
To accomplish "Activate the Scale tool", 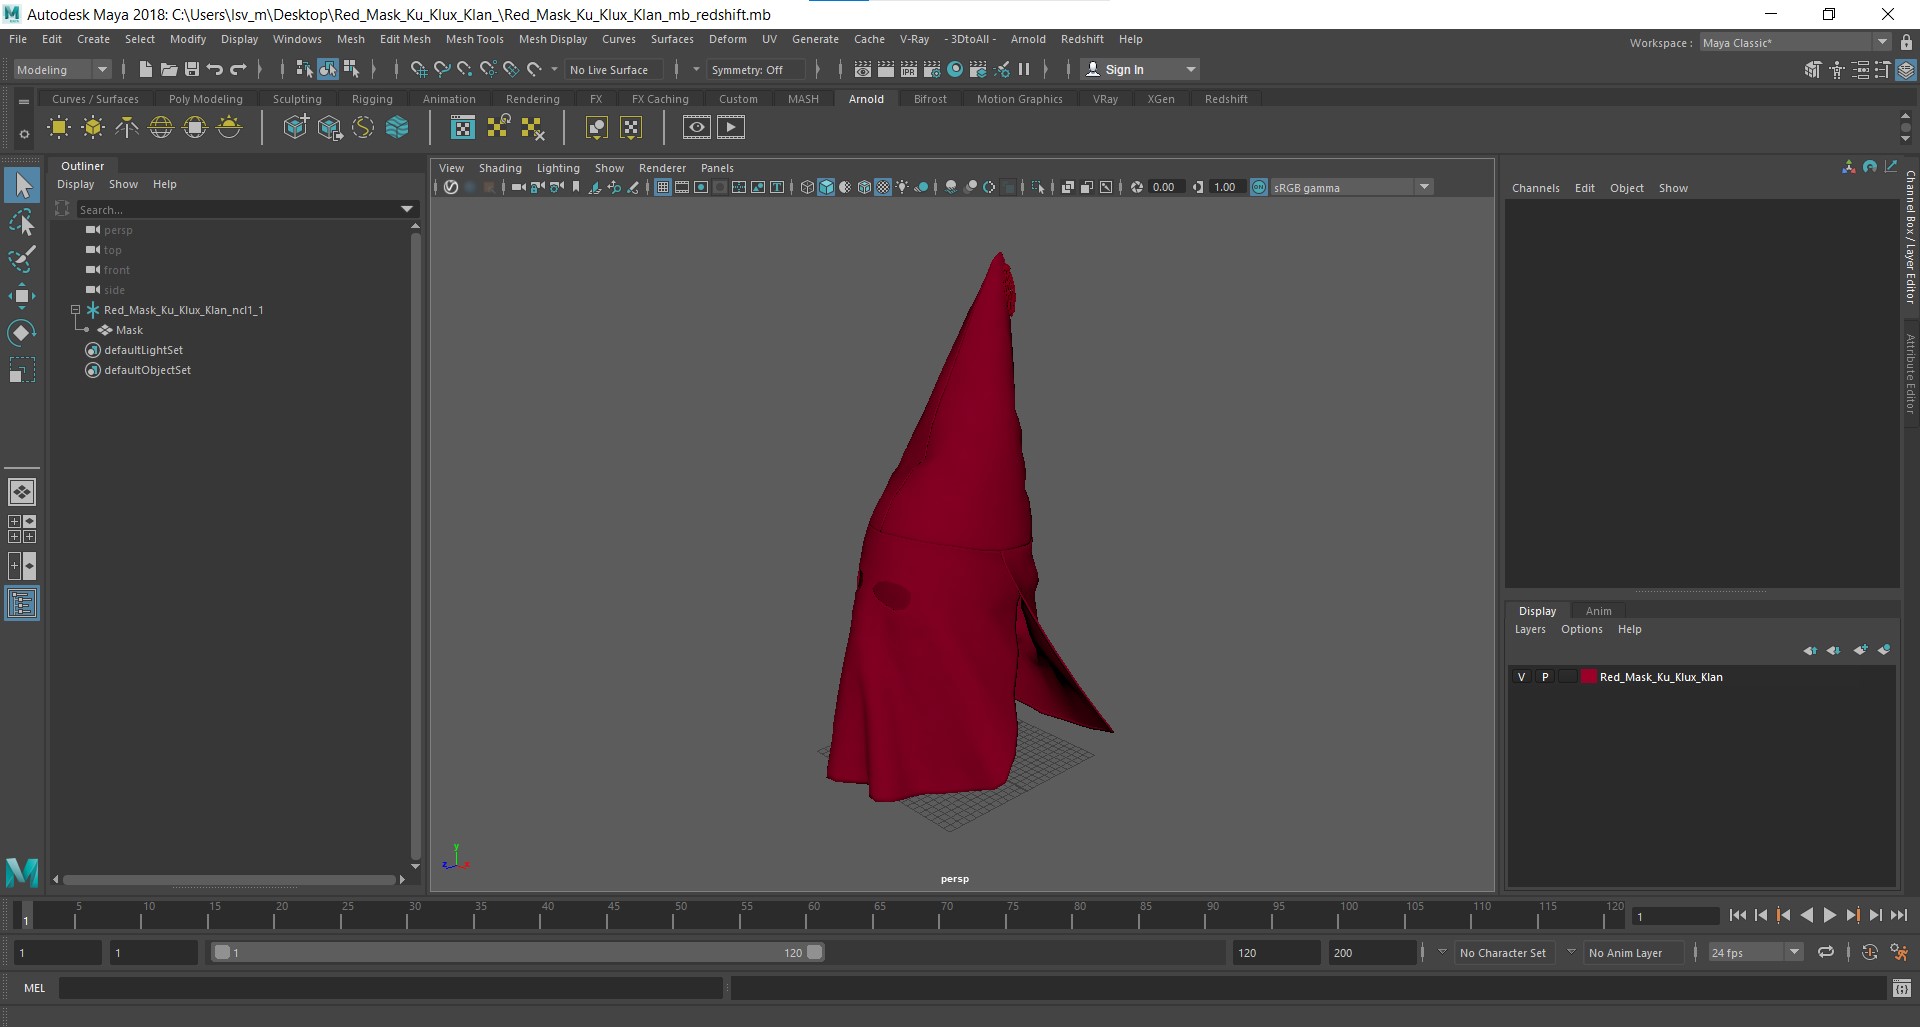I will click(22, 370).
